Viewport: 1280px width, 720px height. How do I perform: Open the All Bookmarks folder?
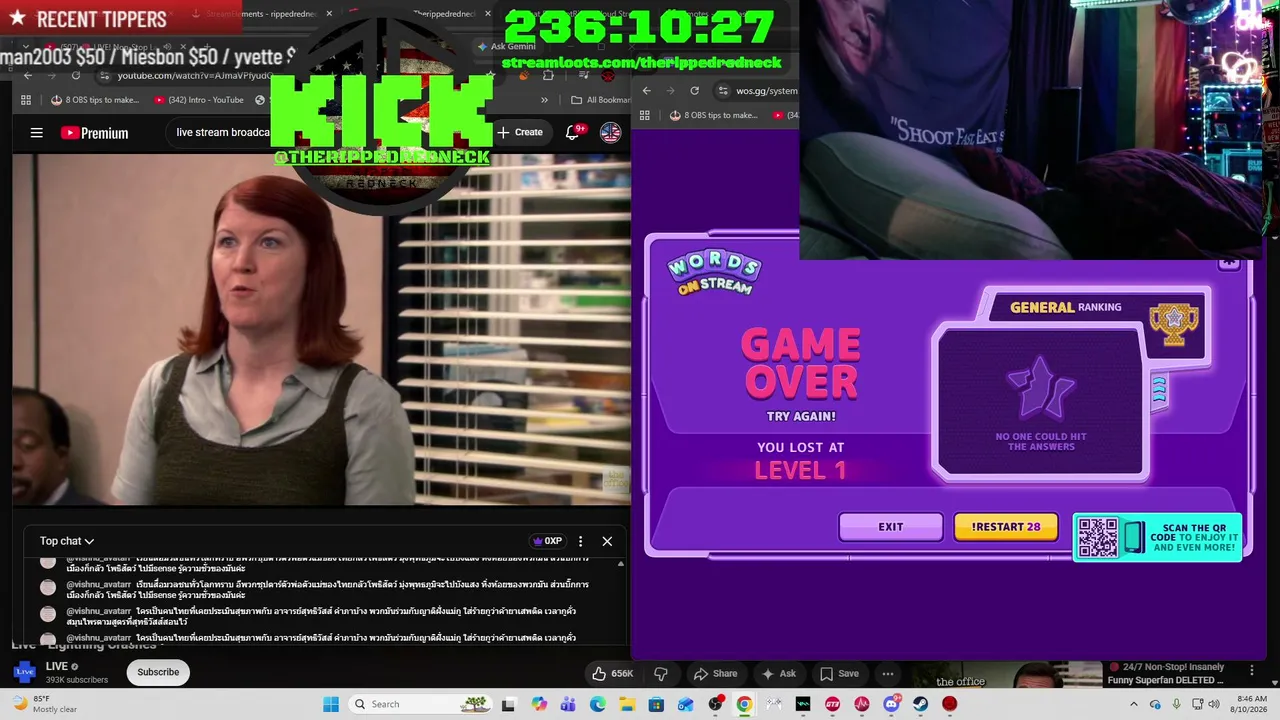click(x=600, y=100)
